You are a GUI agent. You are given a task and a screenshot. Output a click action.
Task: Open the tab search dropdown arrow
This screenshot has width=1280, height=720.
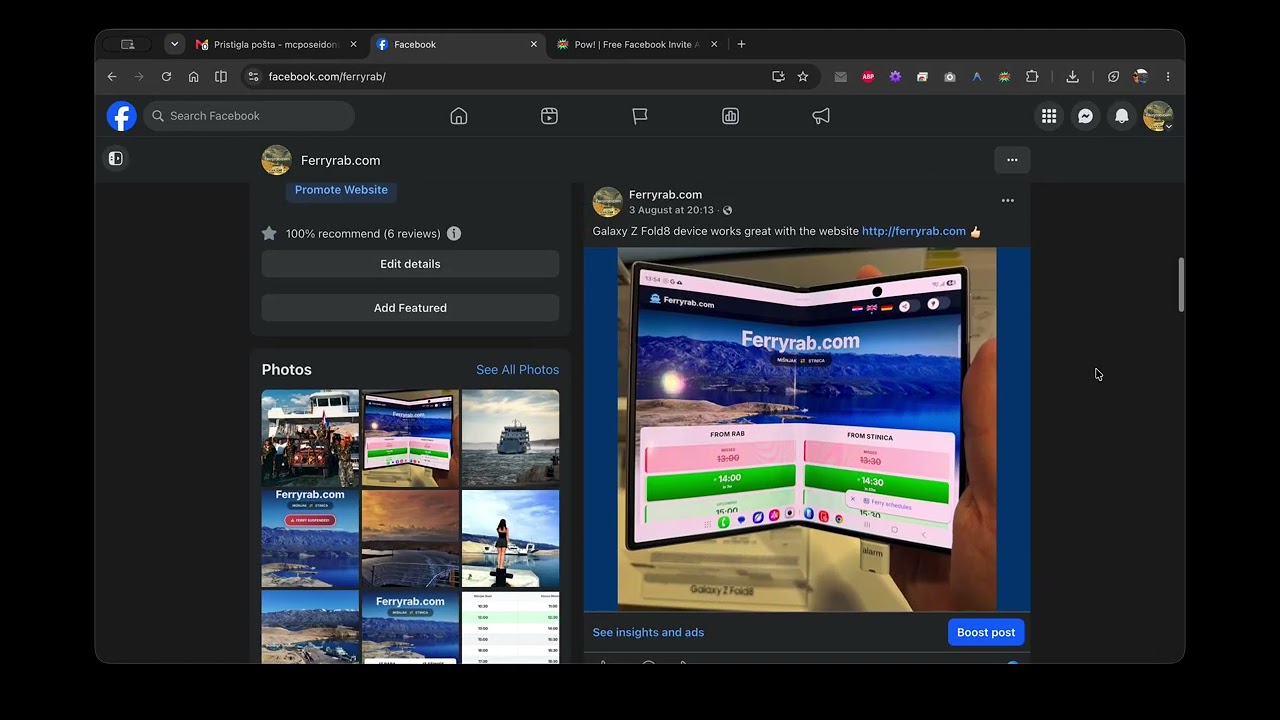click(x=175, y=44)
